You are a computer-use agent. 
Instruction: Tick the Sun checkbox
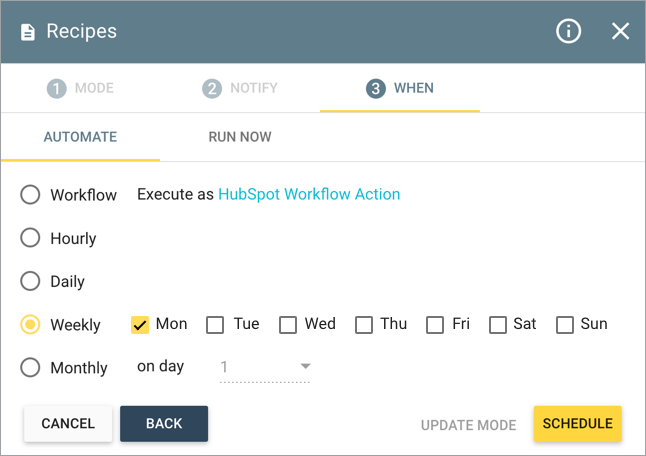point(564,325)
